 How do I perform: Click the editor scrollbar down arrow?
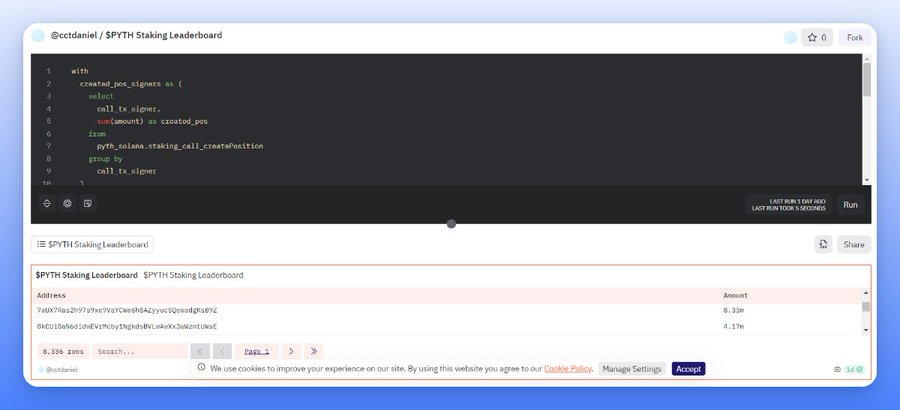click(867, 180)
